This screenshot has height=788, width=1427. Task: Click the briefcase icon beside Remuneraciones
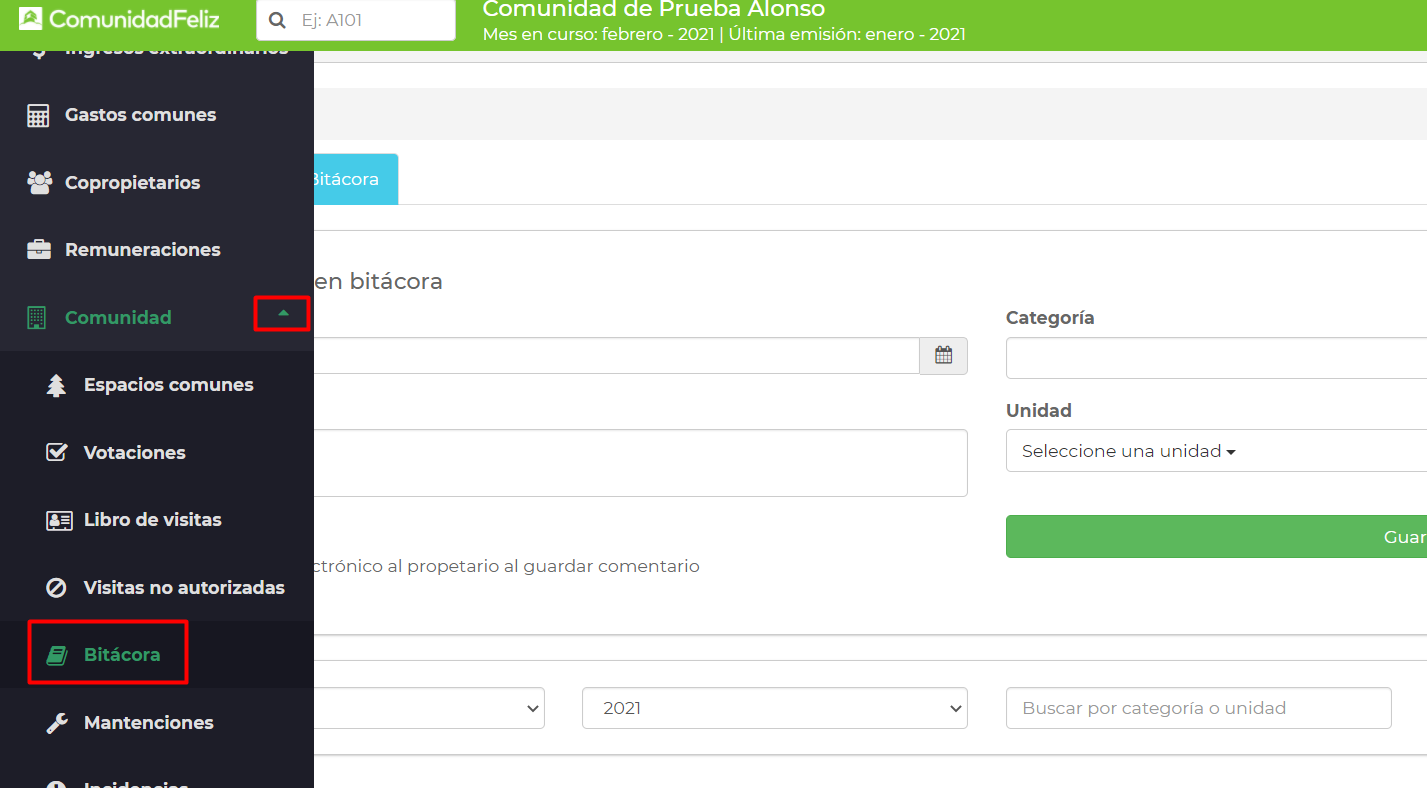pos(39,250)
